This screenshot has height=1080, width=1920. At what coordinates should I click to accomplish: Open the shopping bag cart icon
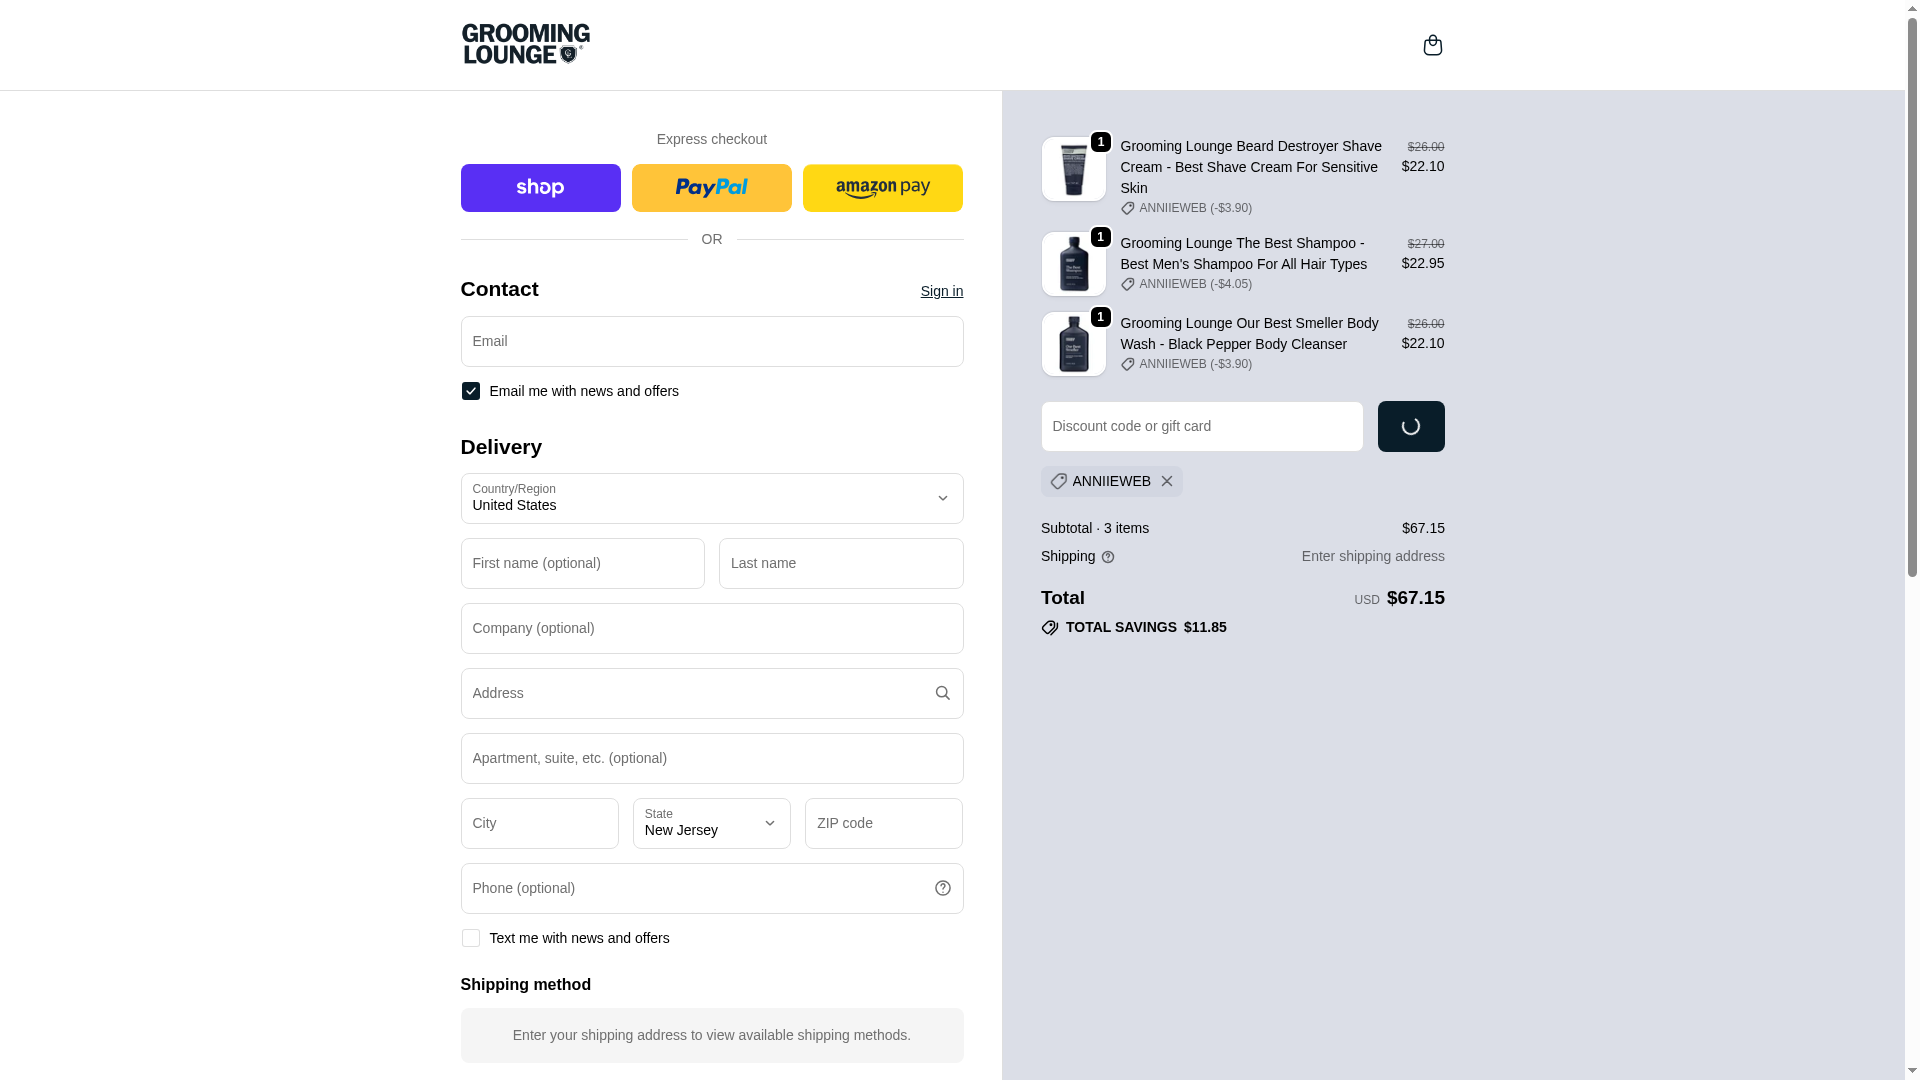coord(1432,45)
